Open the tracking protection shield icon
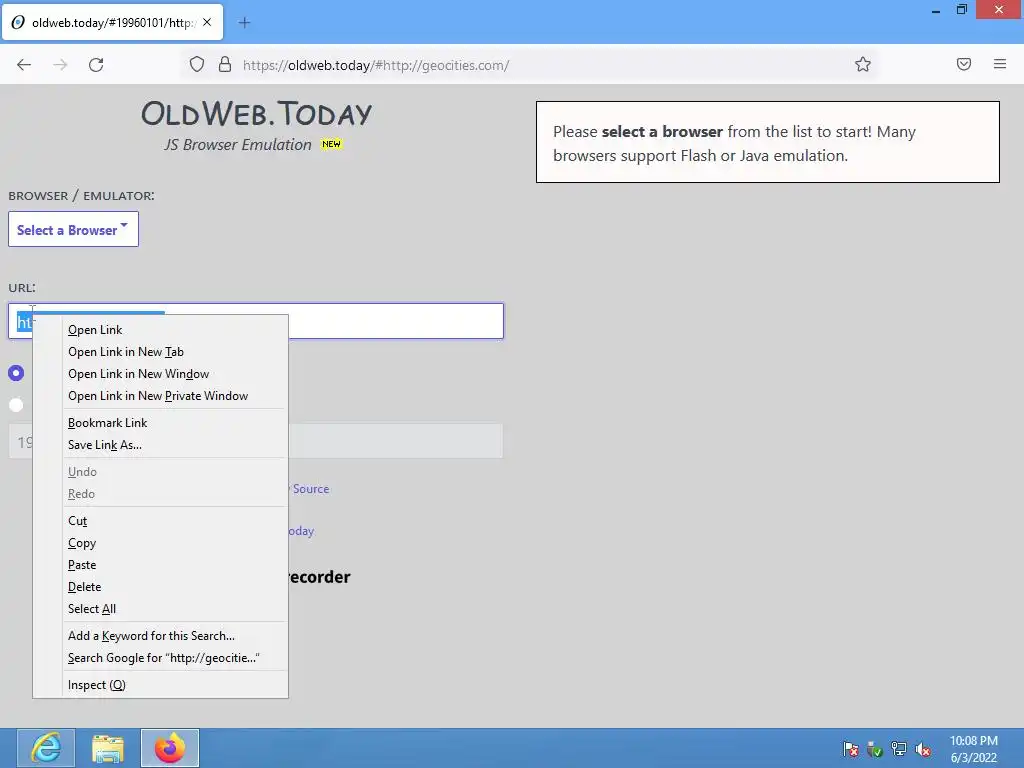Screen dimensions: 1024x768 click(197, 65)
